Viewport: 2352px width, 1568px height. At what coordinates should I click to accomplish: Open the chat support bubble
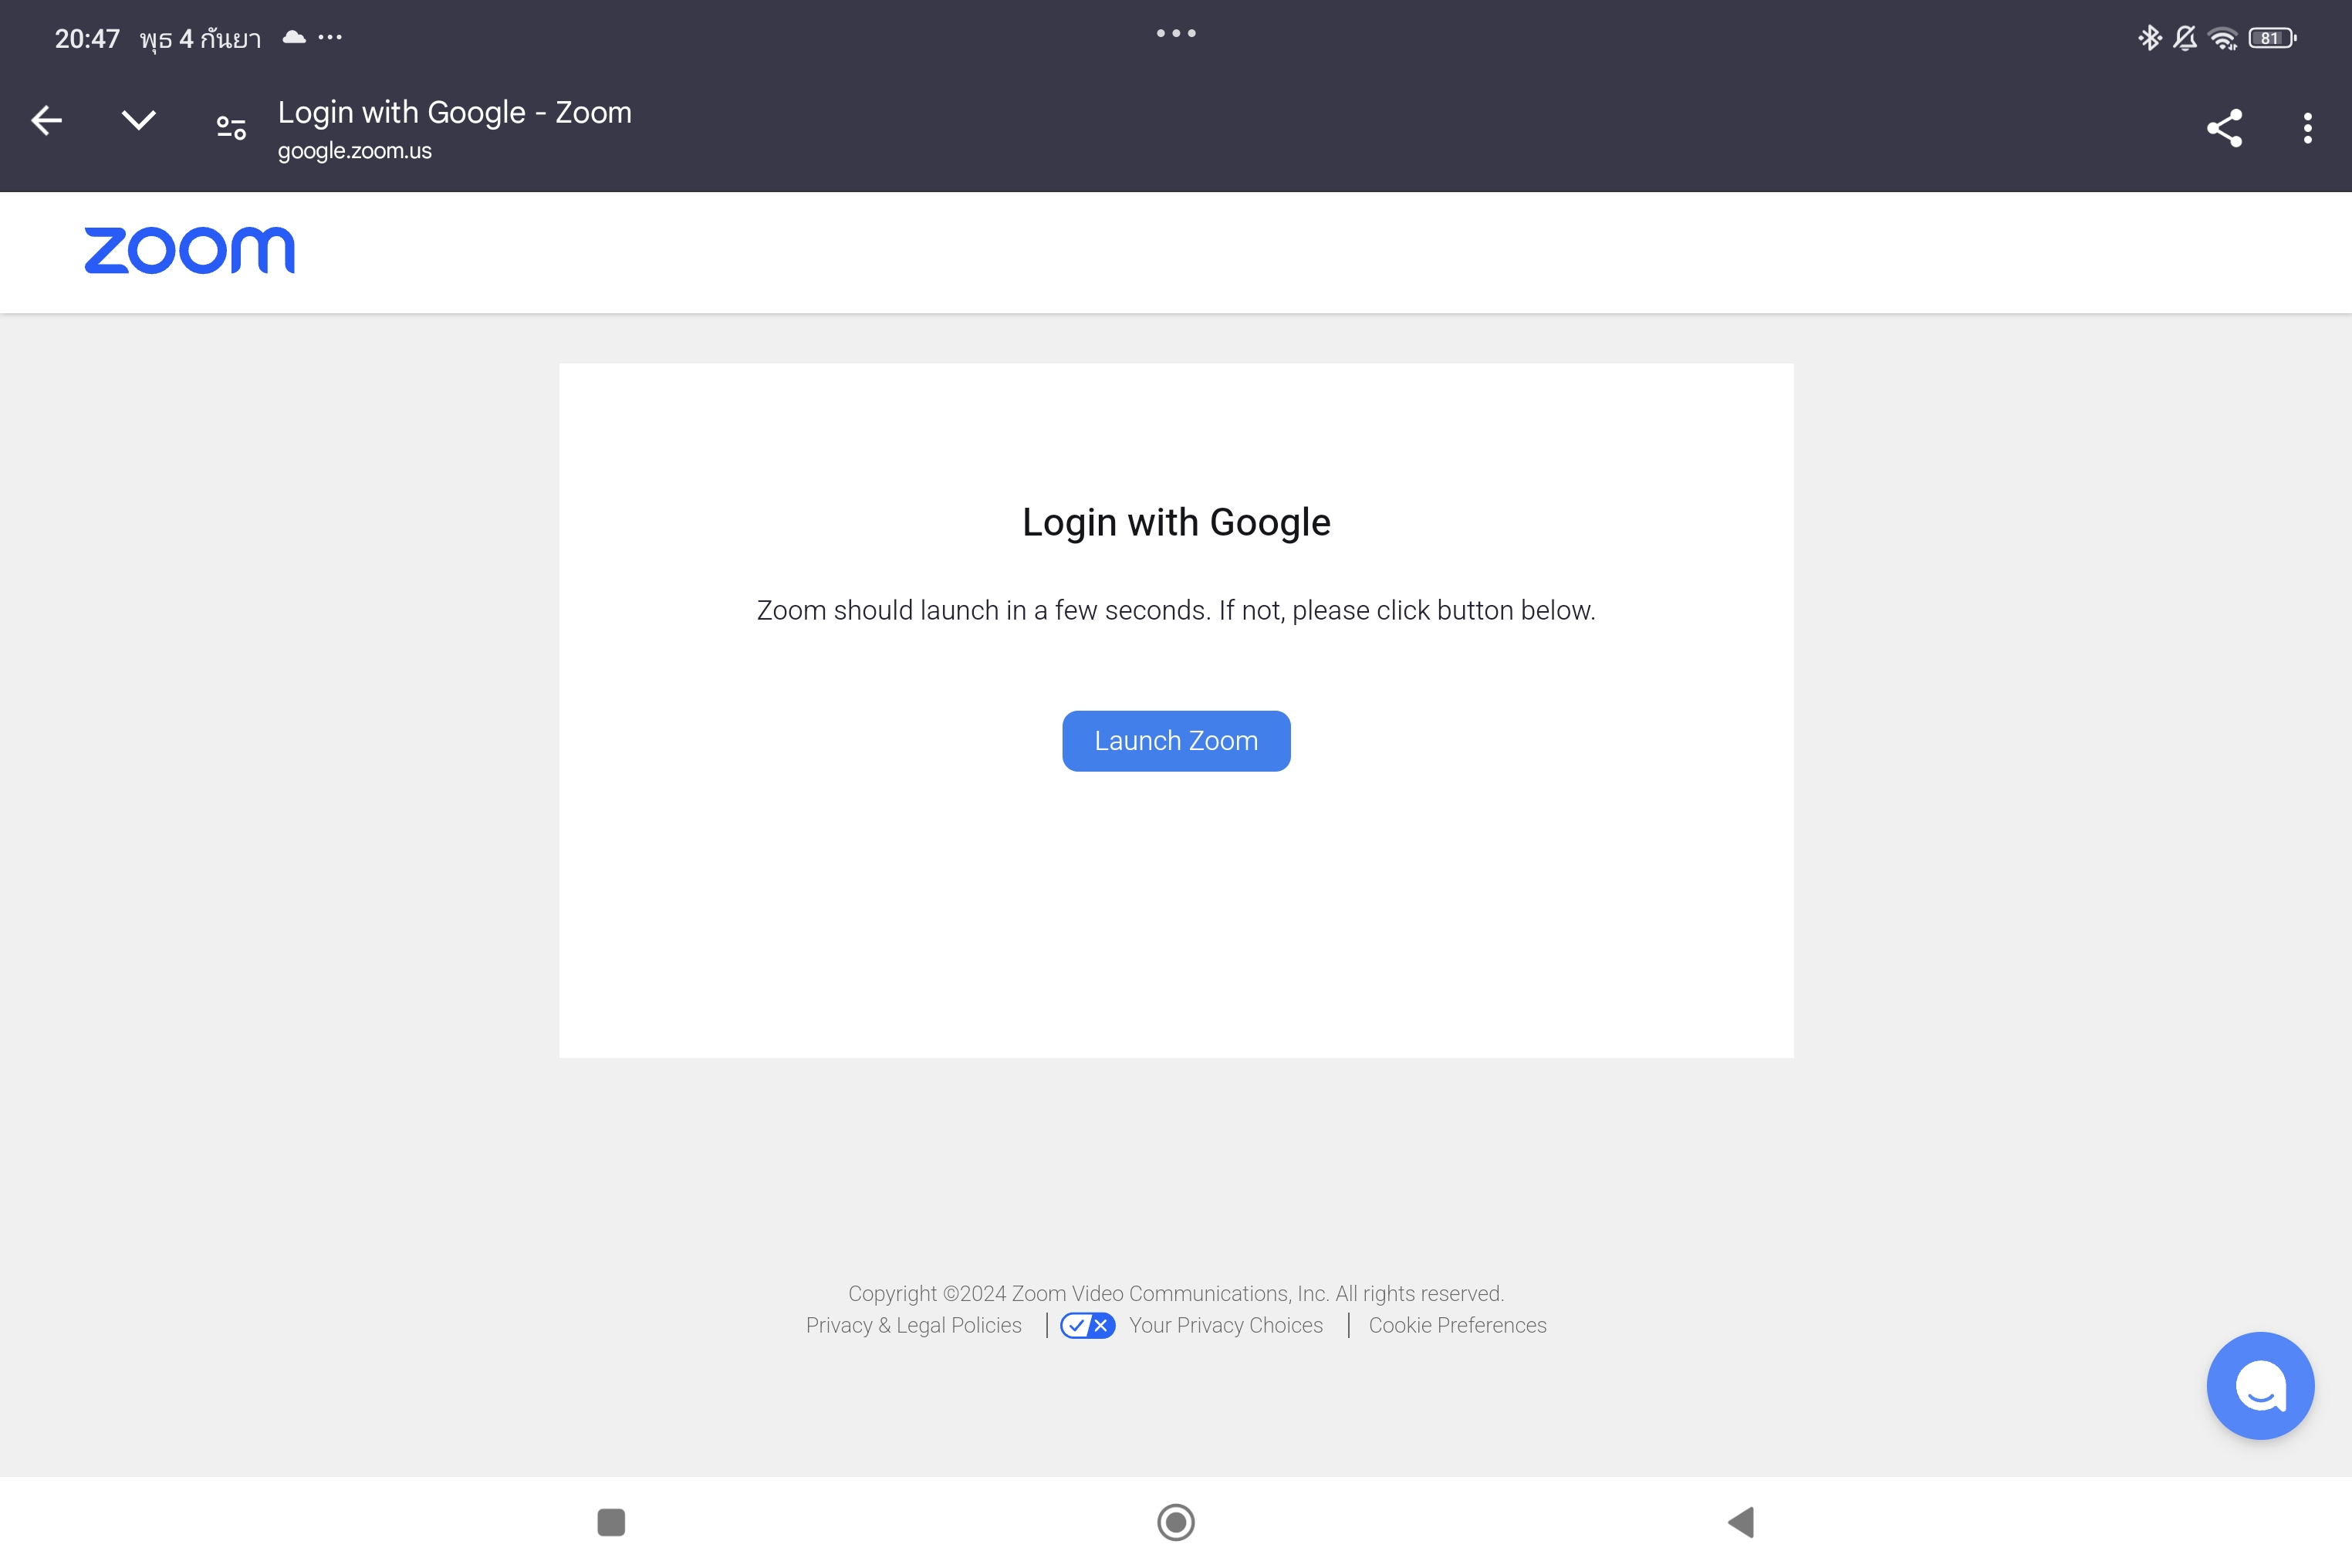point(2260,1385)
